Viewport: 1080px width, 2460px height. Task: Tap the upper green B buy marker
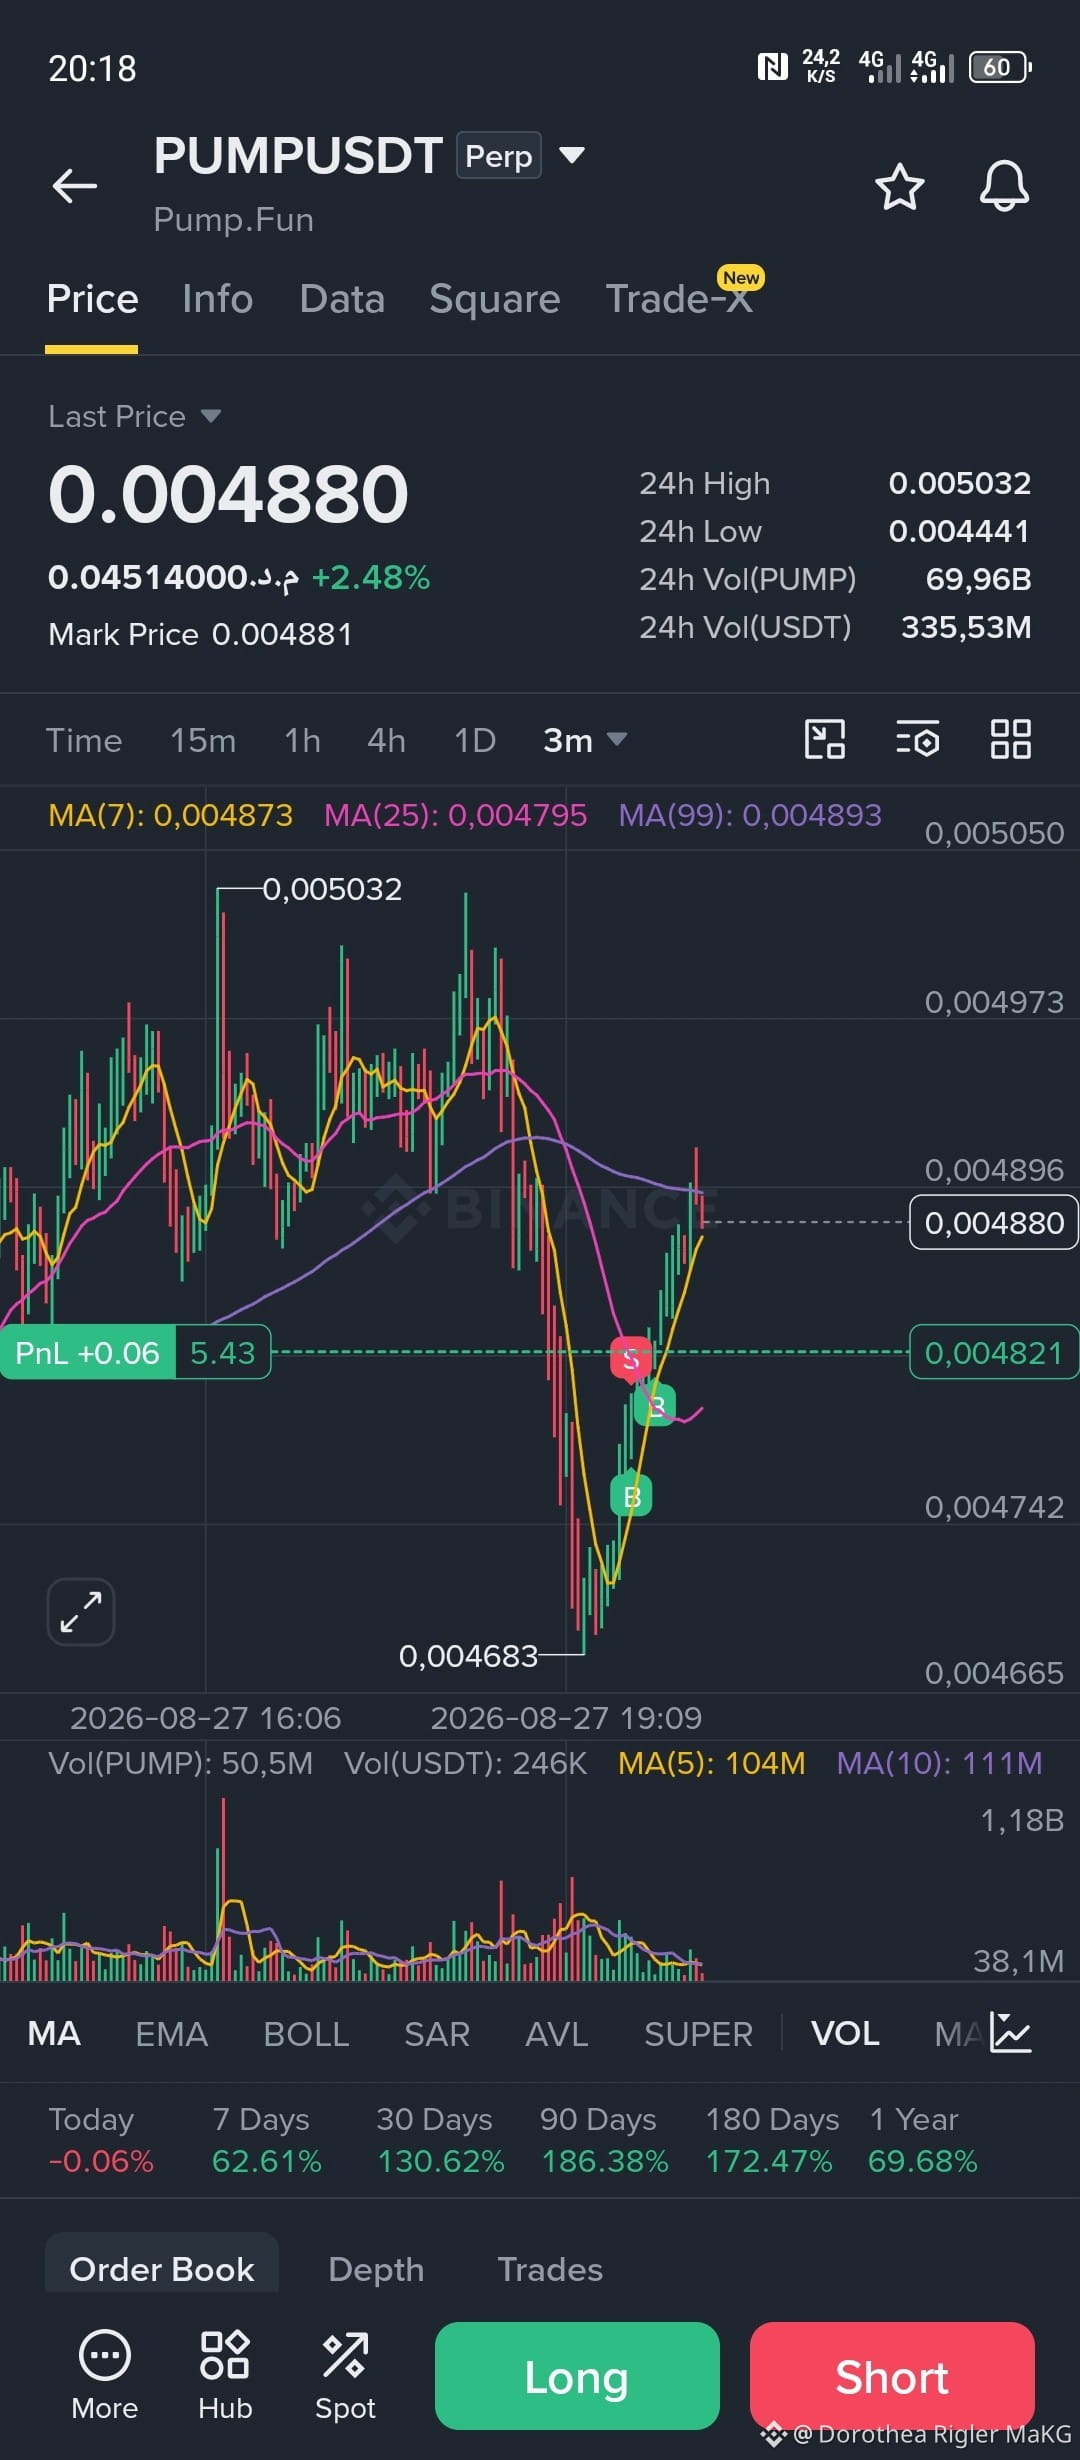click(x=656, y=1405)
